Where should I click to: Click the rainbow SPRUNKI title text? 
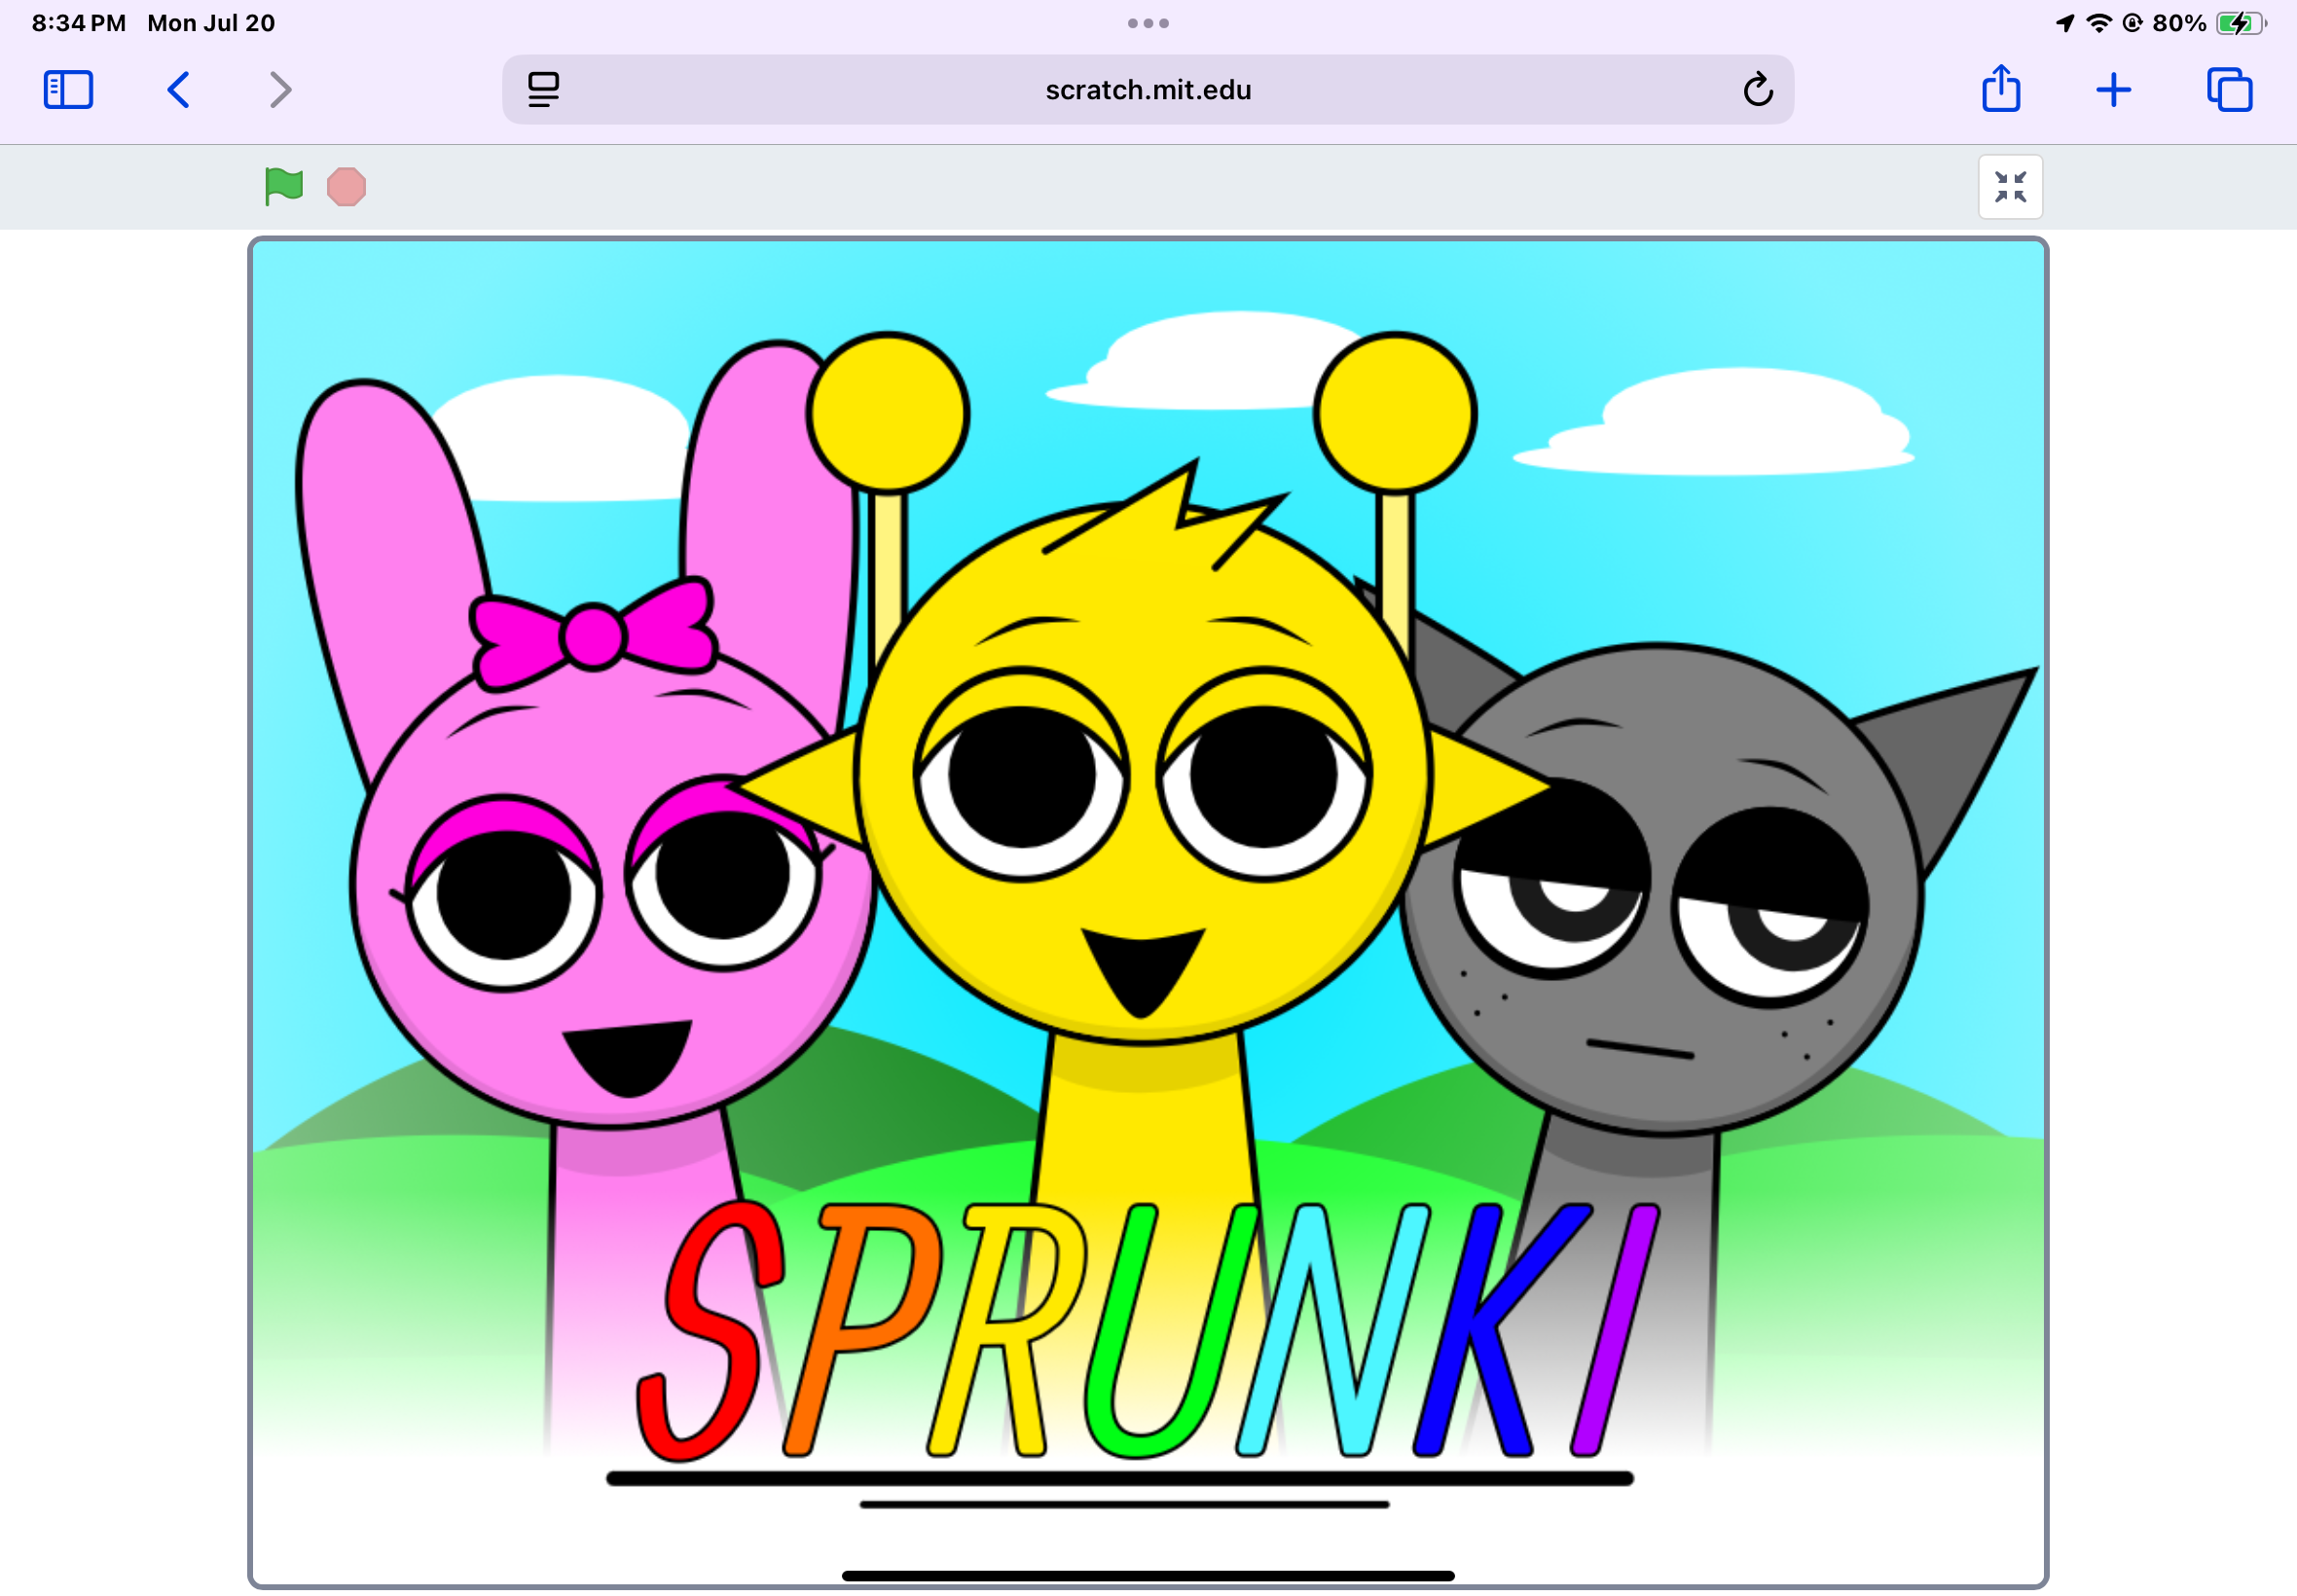coord(1146,1330)
